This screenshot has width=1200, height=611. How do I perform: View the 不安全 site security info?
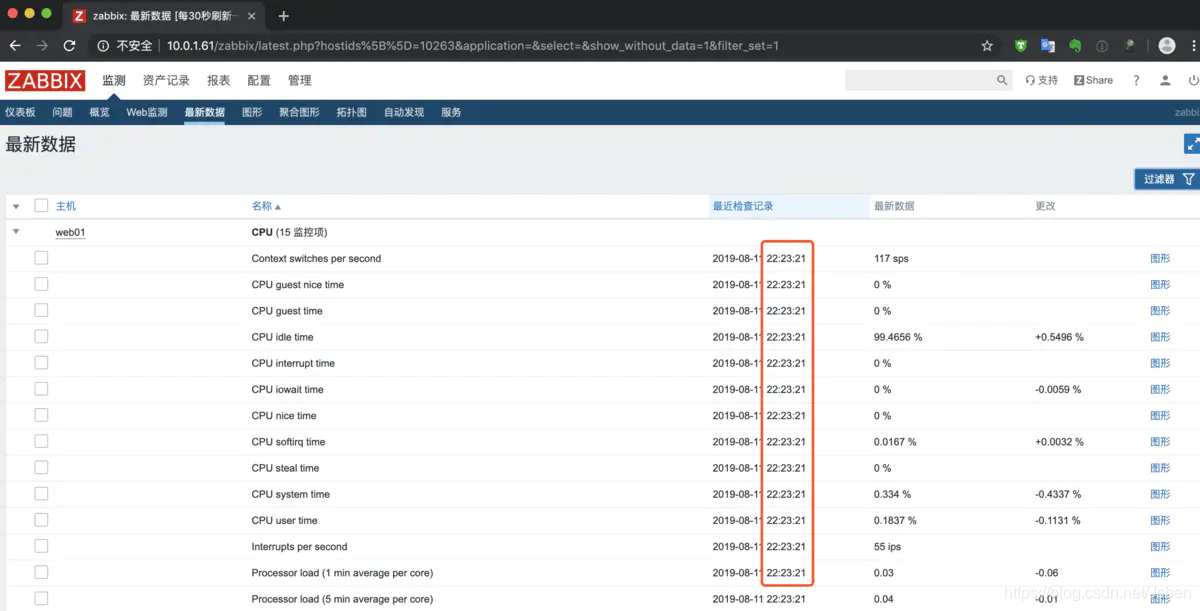tap(125, 46)
